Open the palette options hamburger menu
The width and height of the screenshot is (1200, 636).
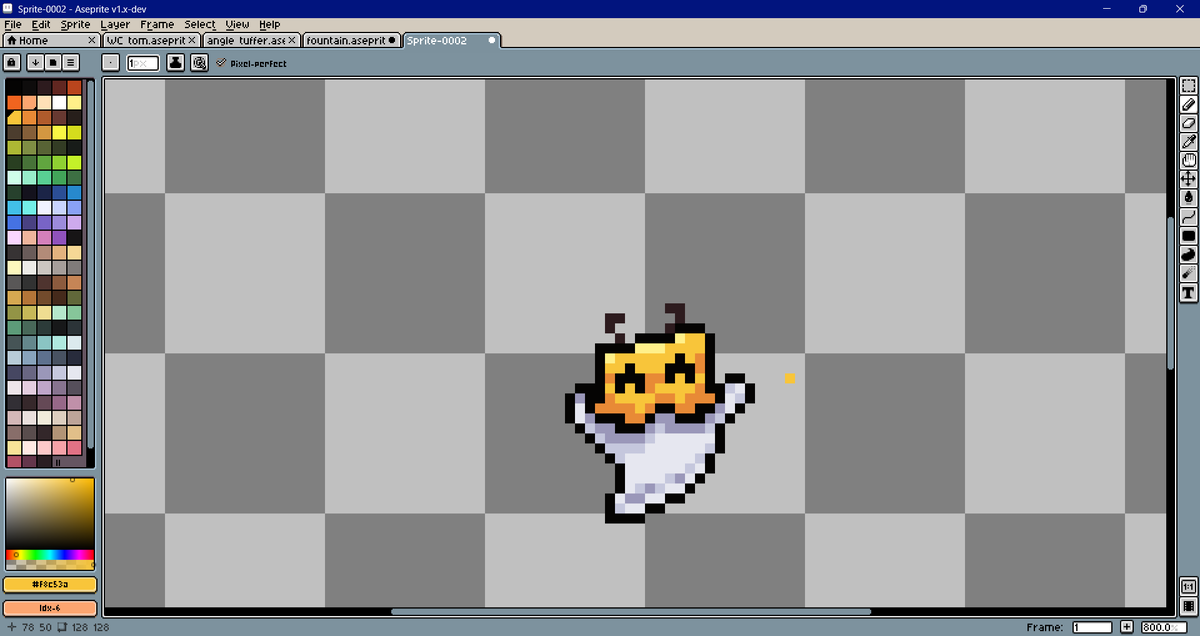[71, 63]
